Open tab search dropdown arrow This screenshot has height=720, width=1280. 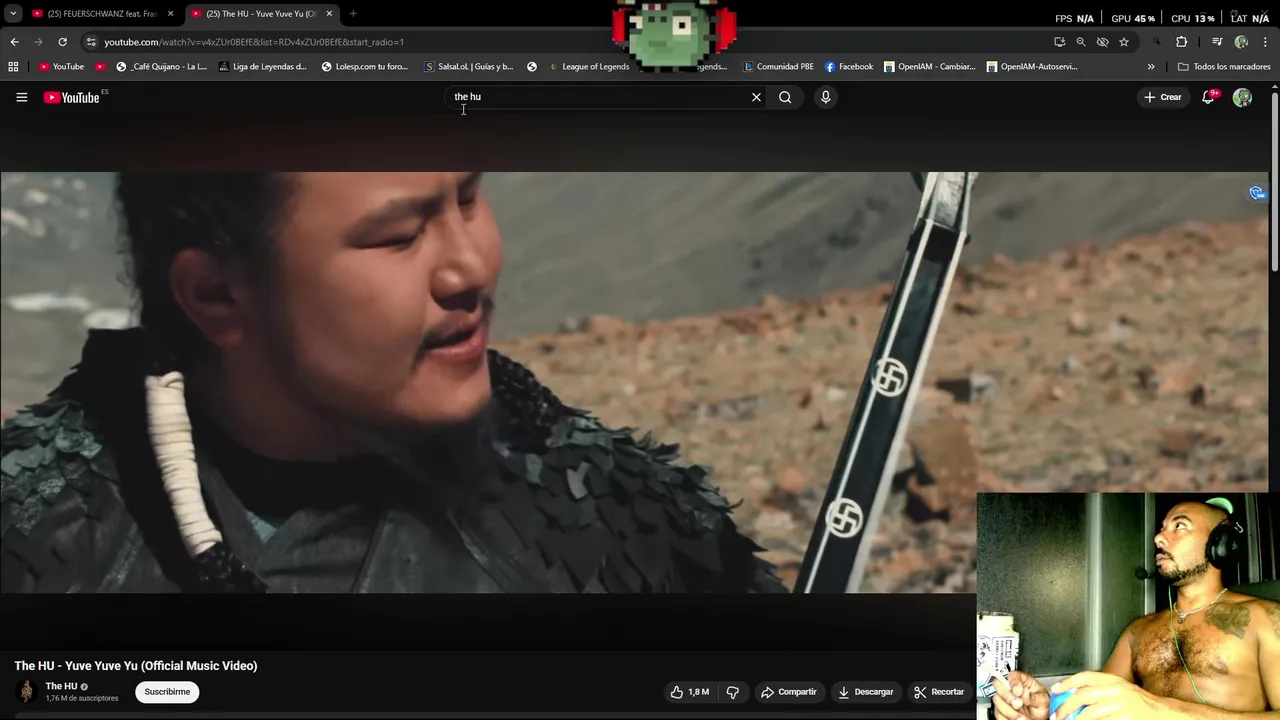coord(13,14)
